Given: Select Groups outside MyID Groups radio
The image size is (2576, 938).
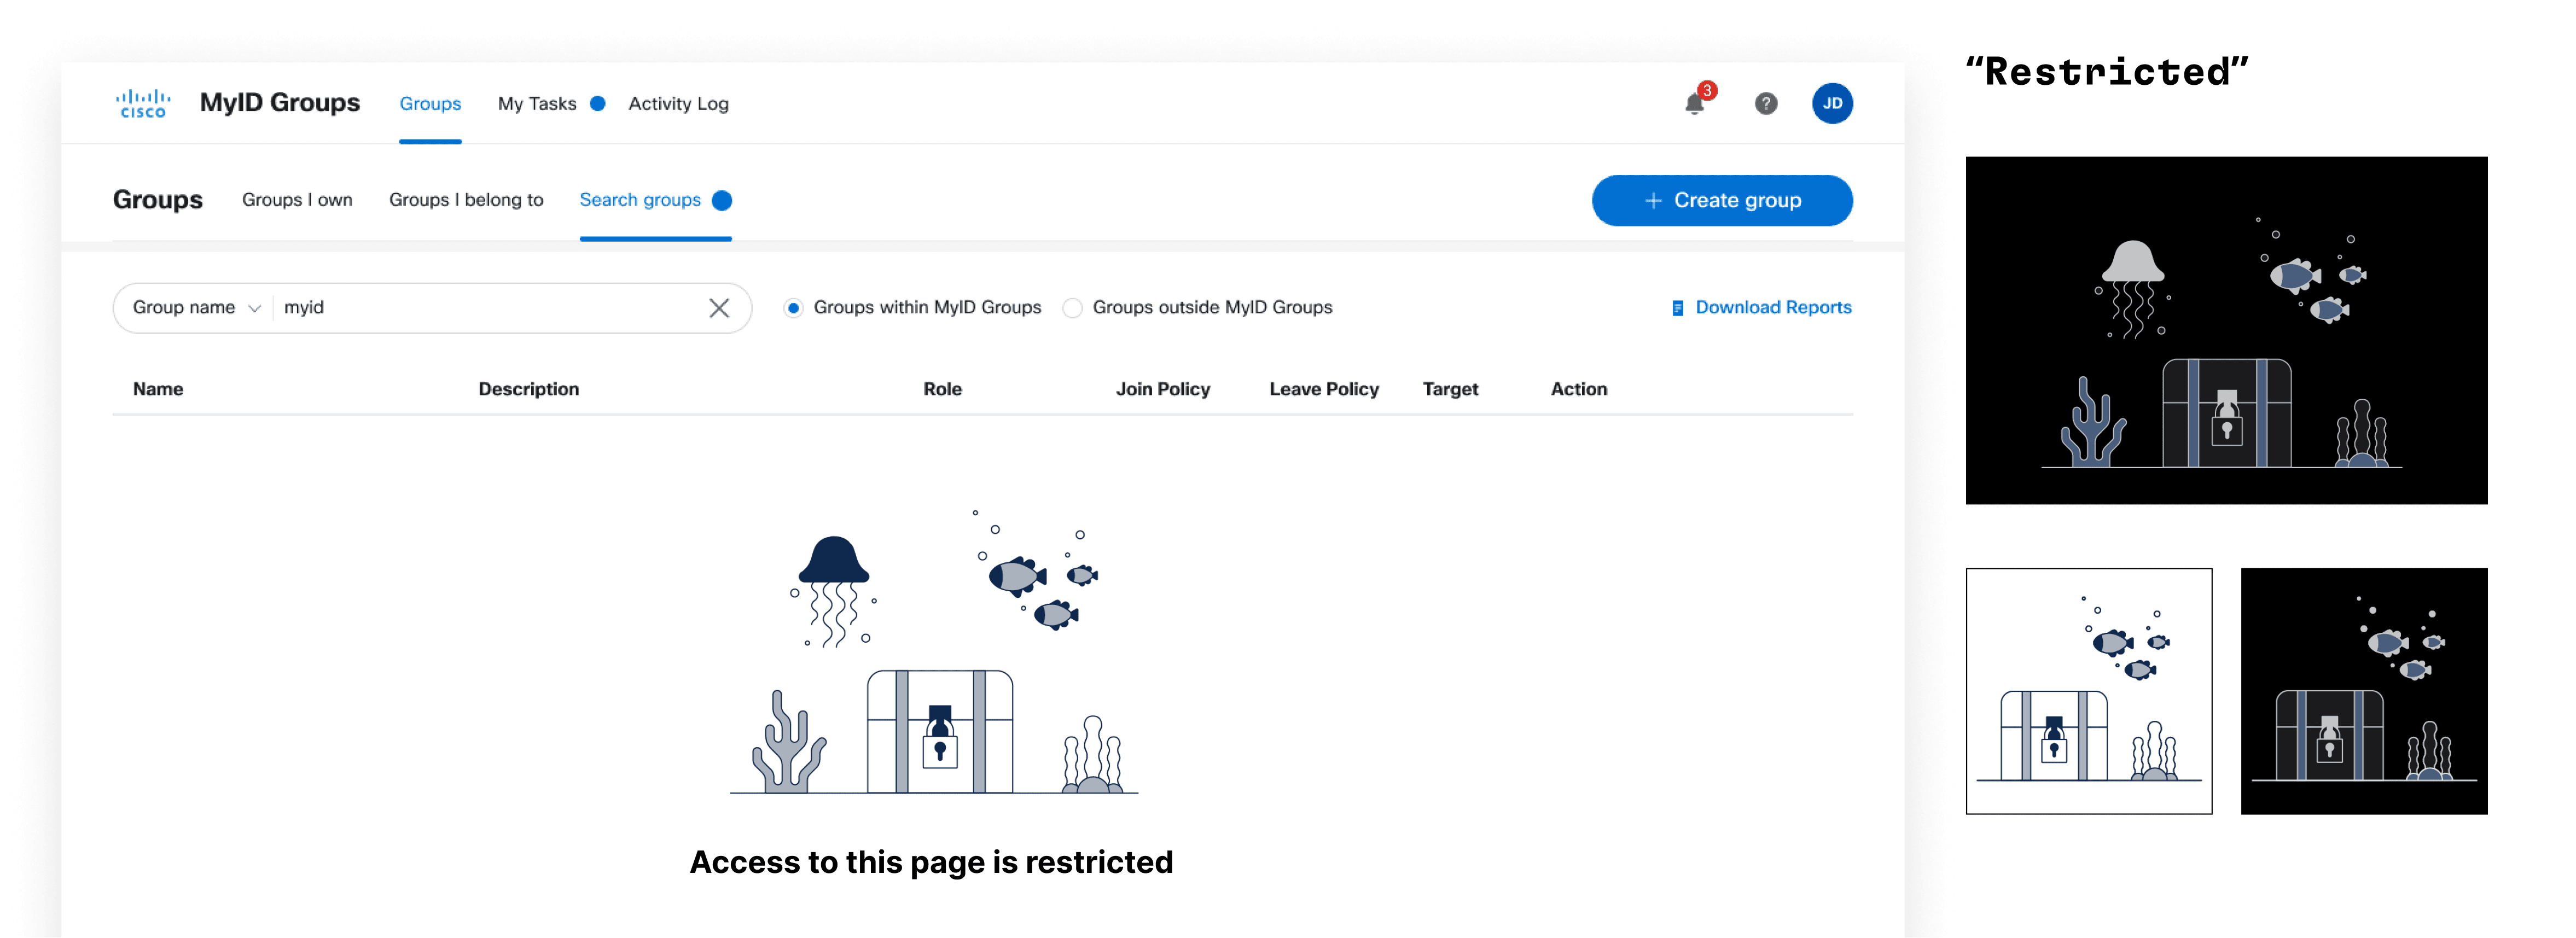Looking at the screenshot, I should click(1072, 308).
